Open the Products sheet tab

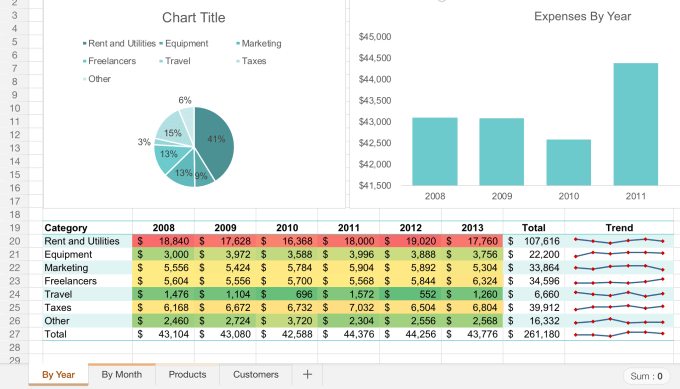point(187,374)
